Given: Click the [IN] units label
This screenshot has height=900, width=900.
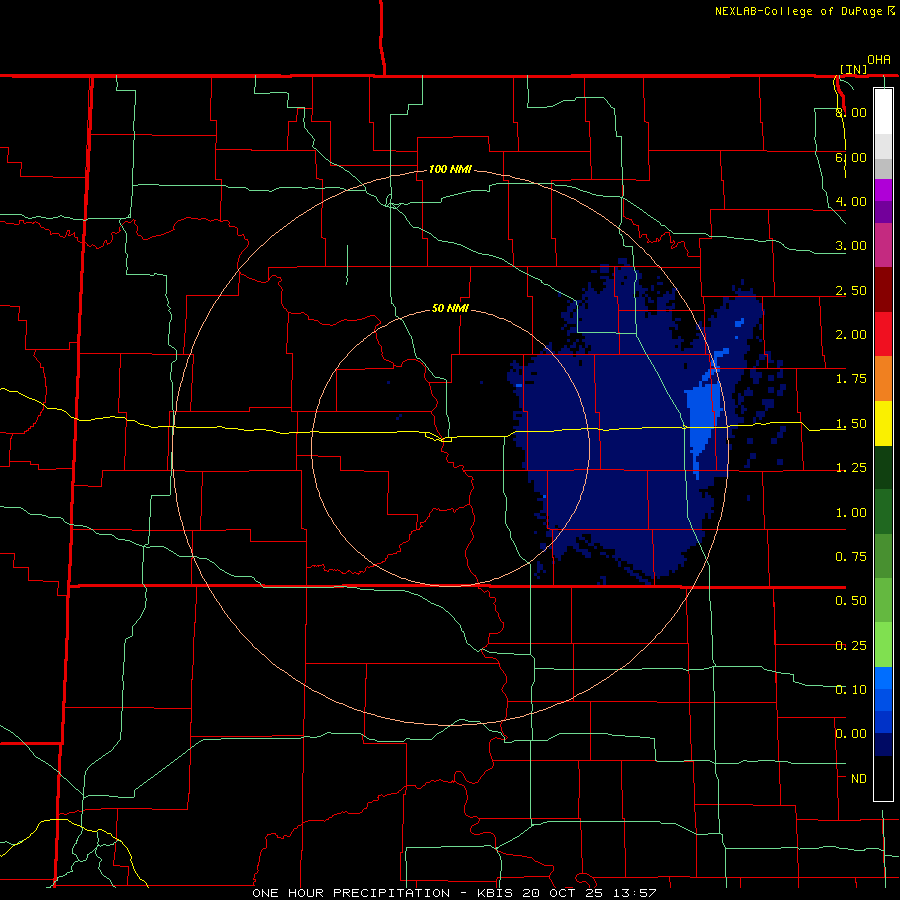Looking at the screenshot, I should click(x=854, y=69).
